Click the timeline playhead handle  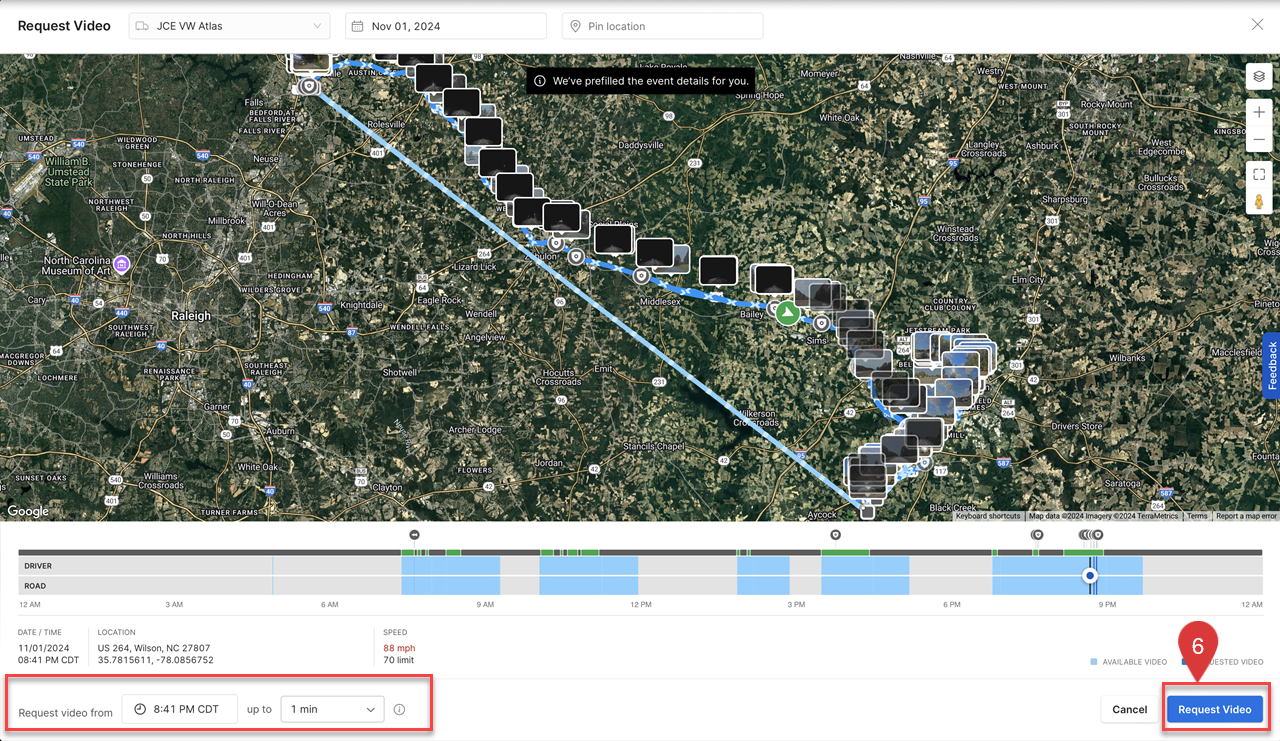(1090, 576)
